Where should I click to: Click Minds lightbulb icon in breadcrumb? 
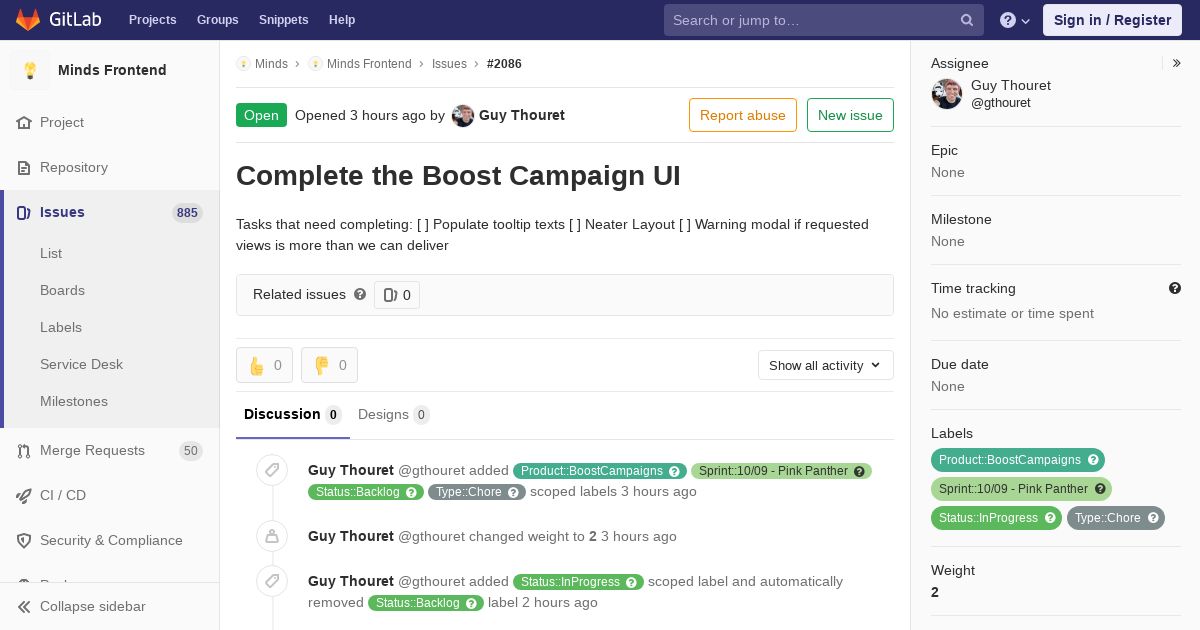tap(243, 63)
